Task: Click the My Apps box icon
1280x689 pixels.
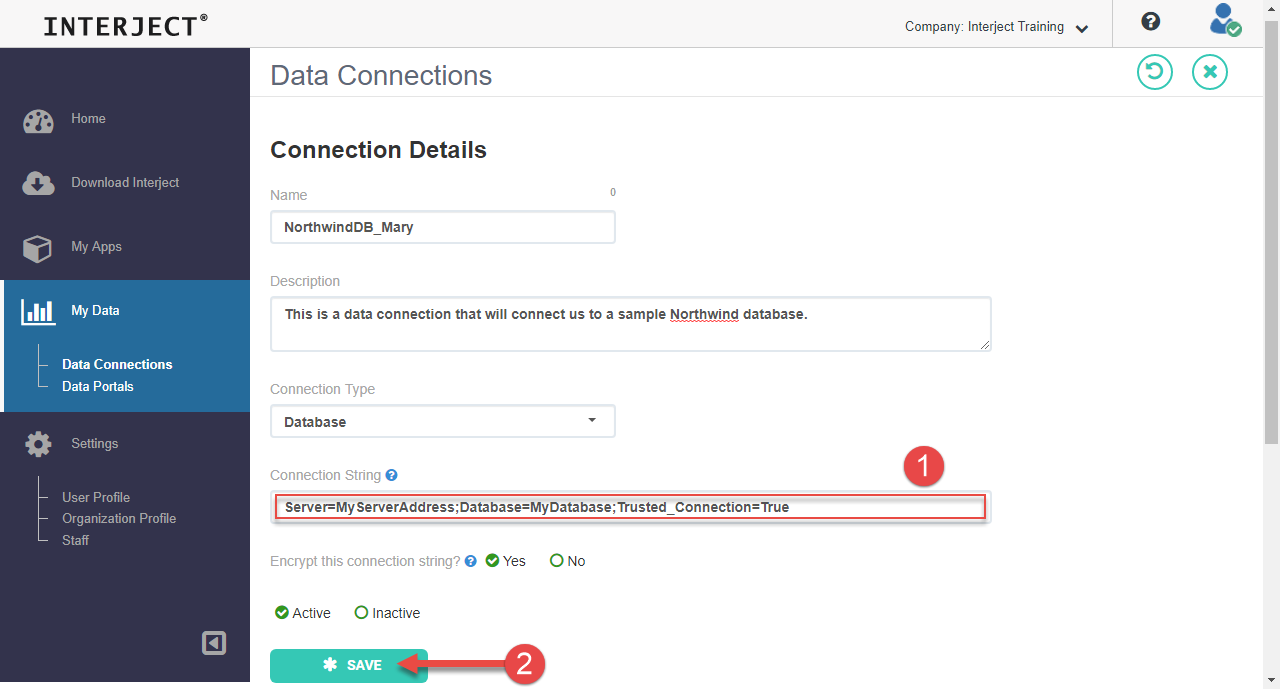Action: (x=38, y=248)
